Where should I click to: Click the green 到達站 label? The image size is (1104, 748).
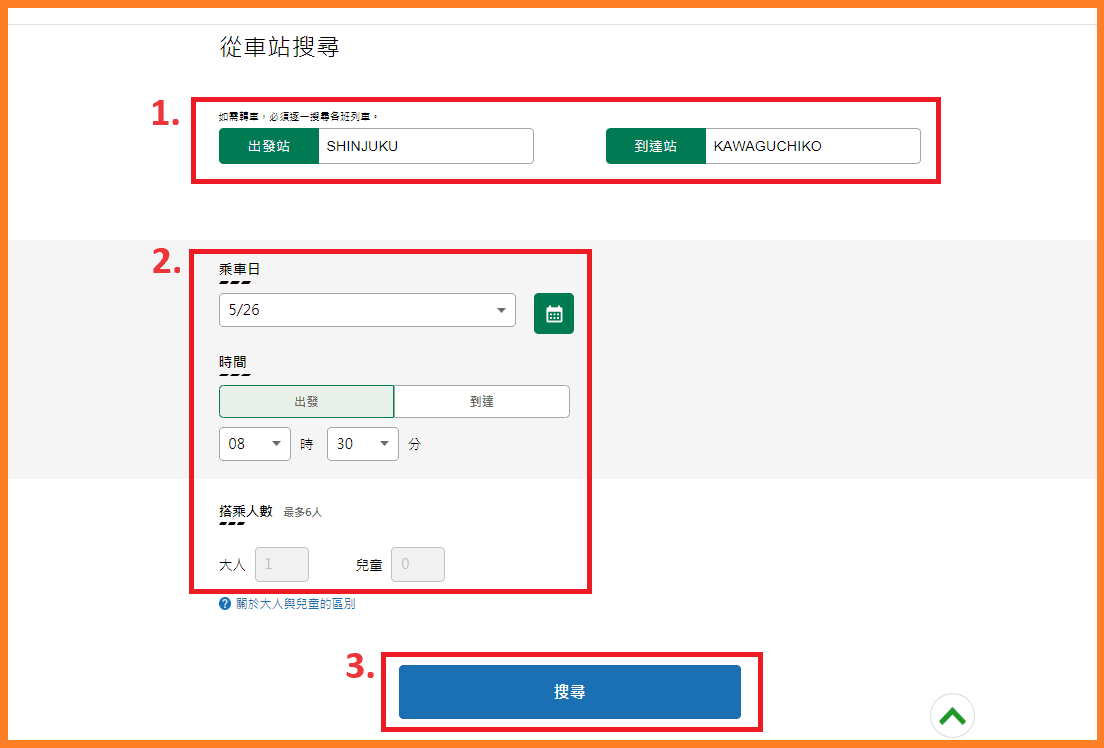coord(656,146)
